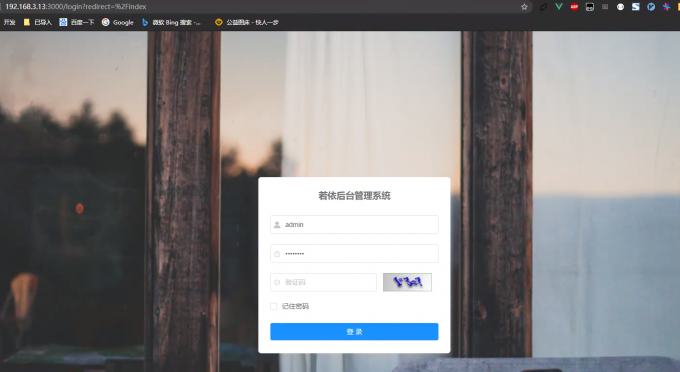
Task: Tick the 记住密码 checkbox
Action: pyautogui.click(x=274, y=307)
